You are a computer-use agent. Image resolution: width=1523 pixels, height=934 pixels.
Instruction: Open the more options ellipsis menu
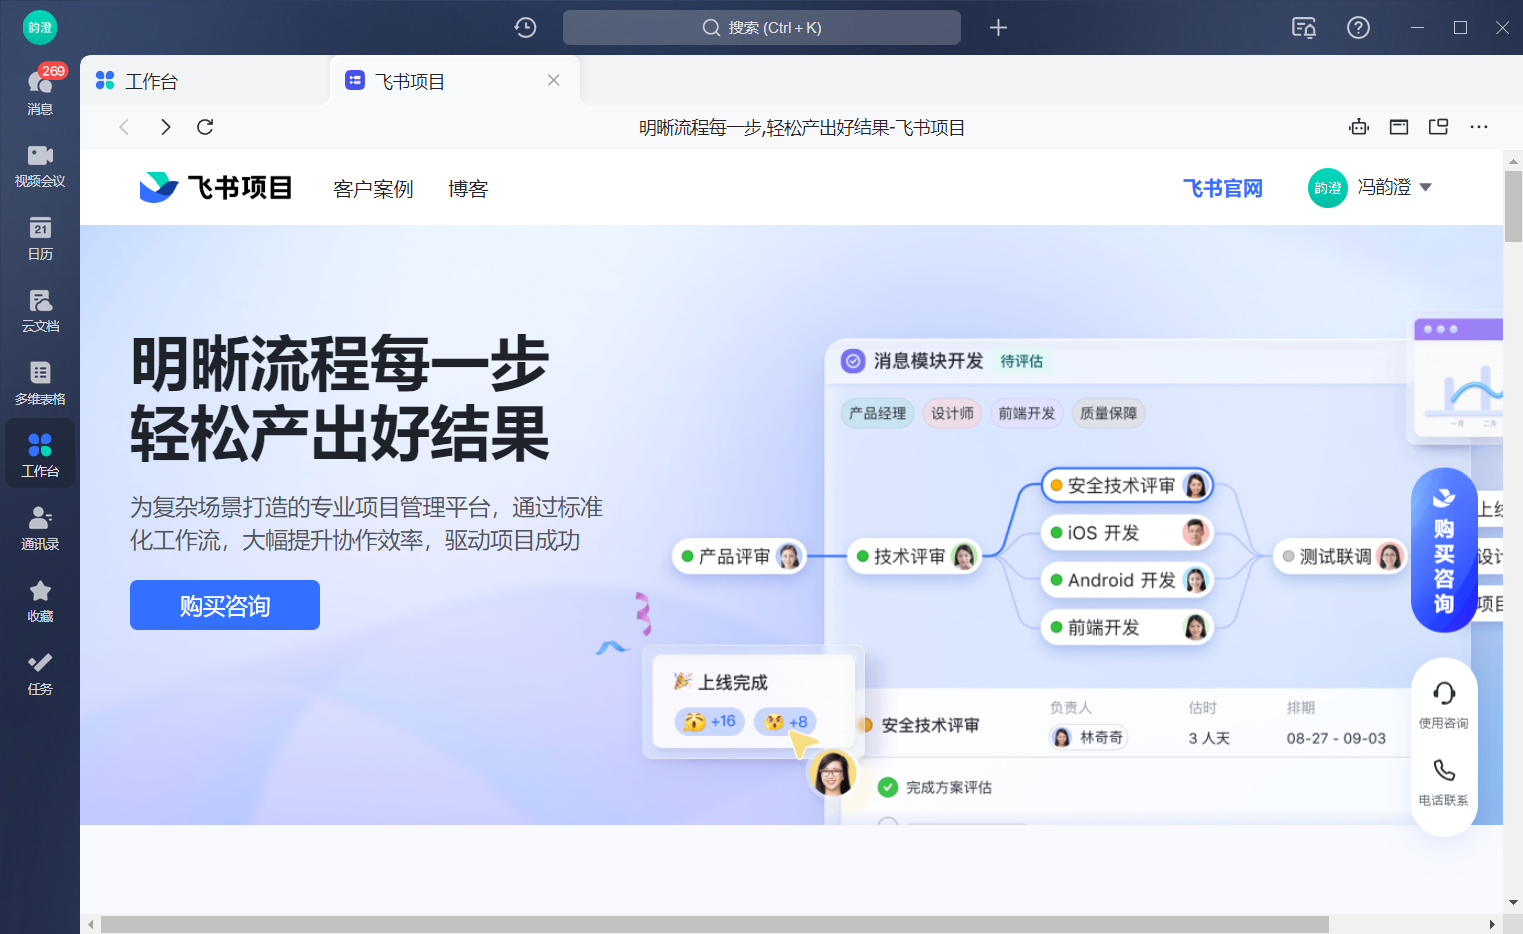(x=1479, y=127)
